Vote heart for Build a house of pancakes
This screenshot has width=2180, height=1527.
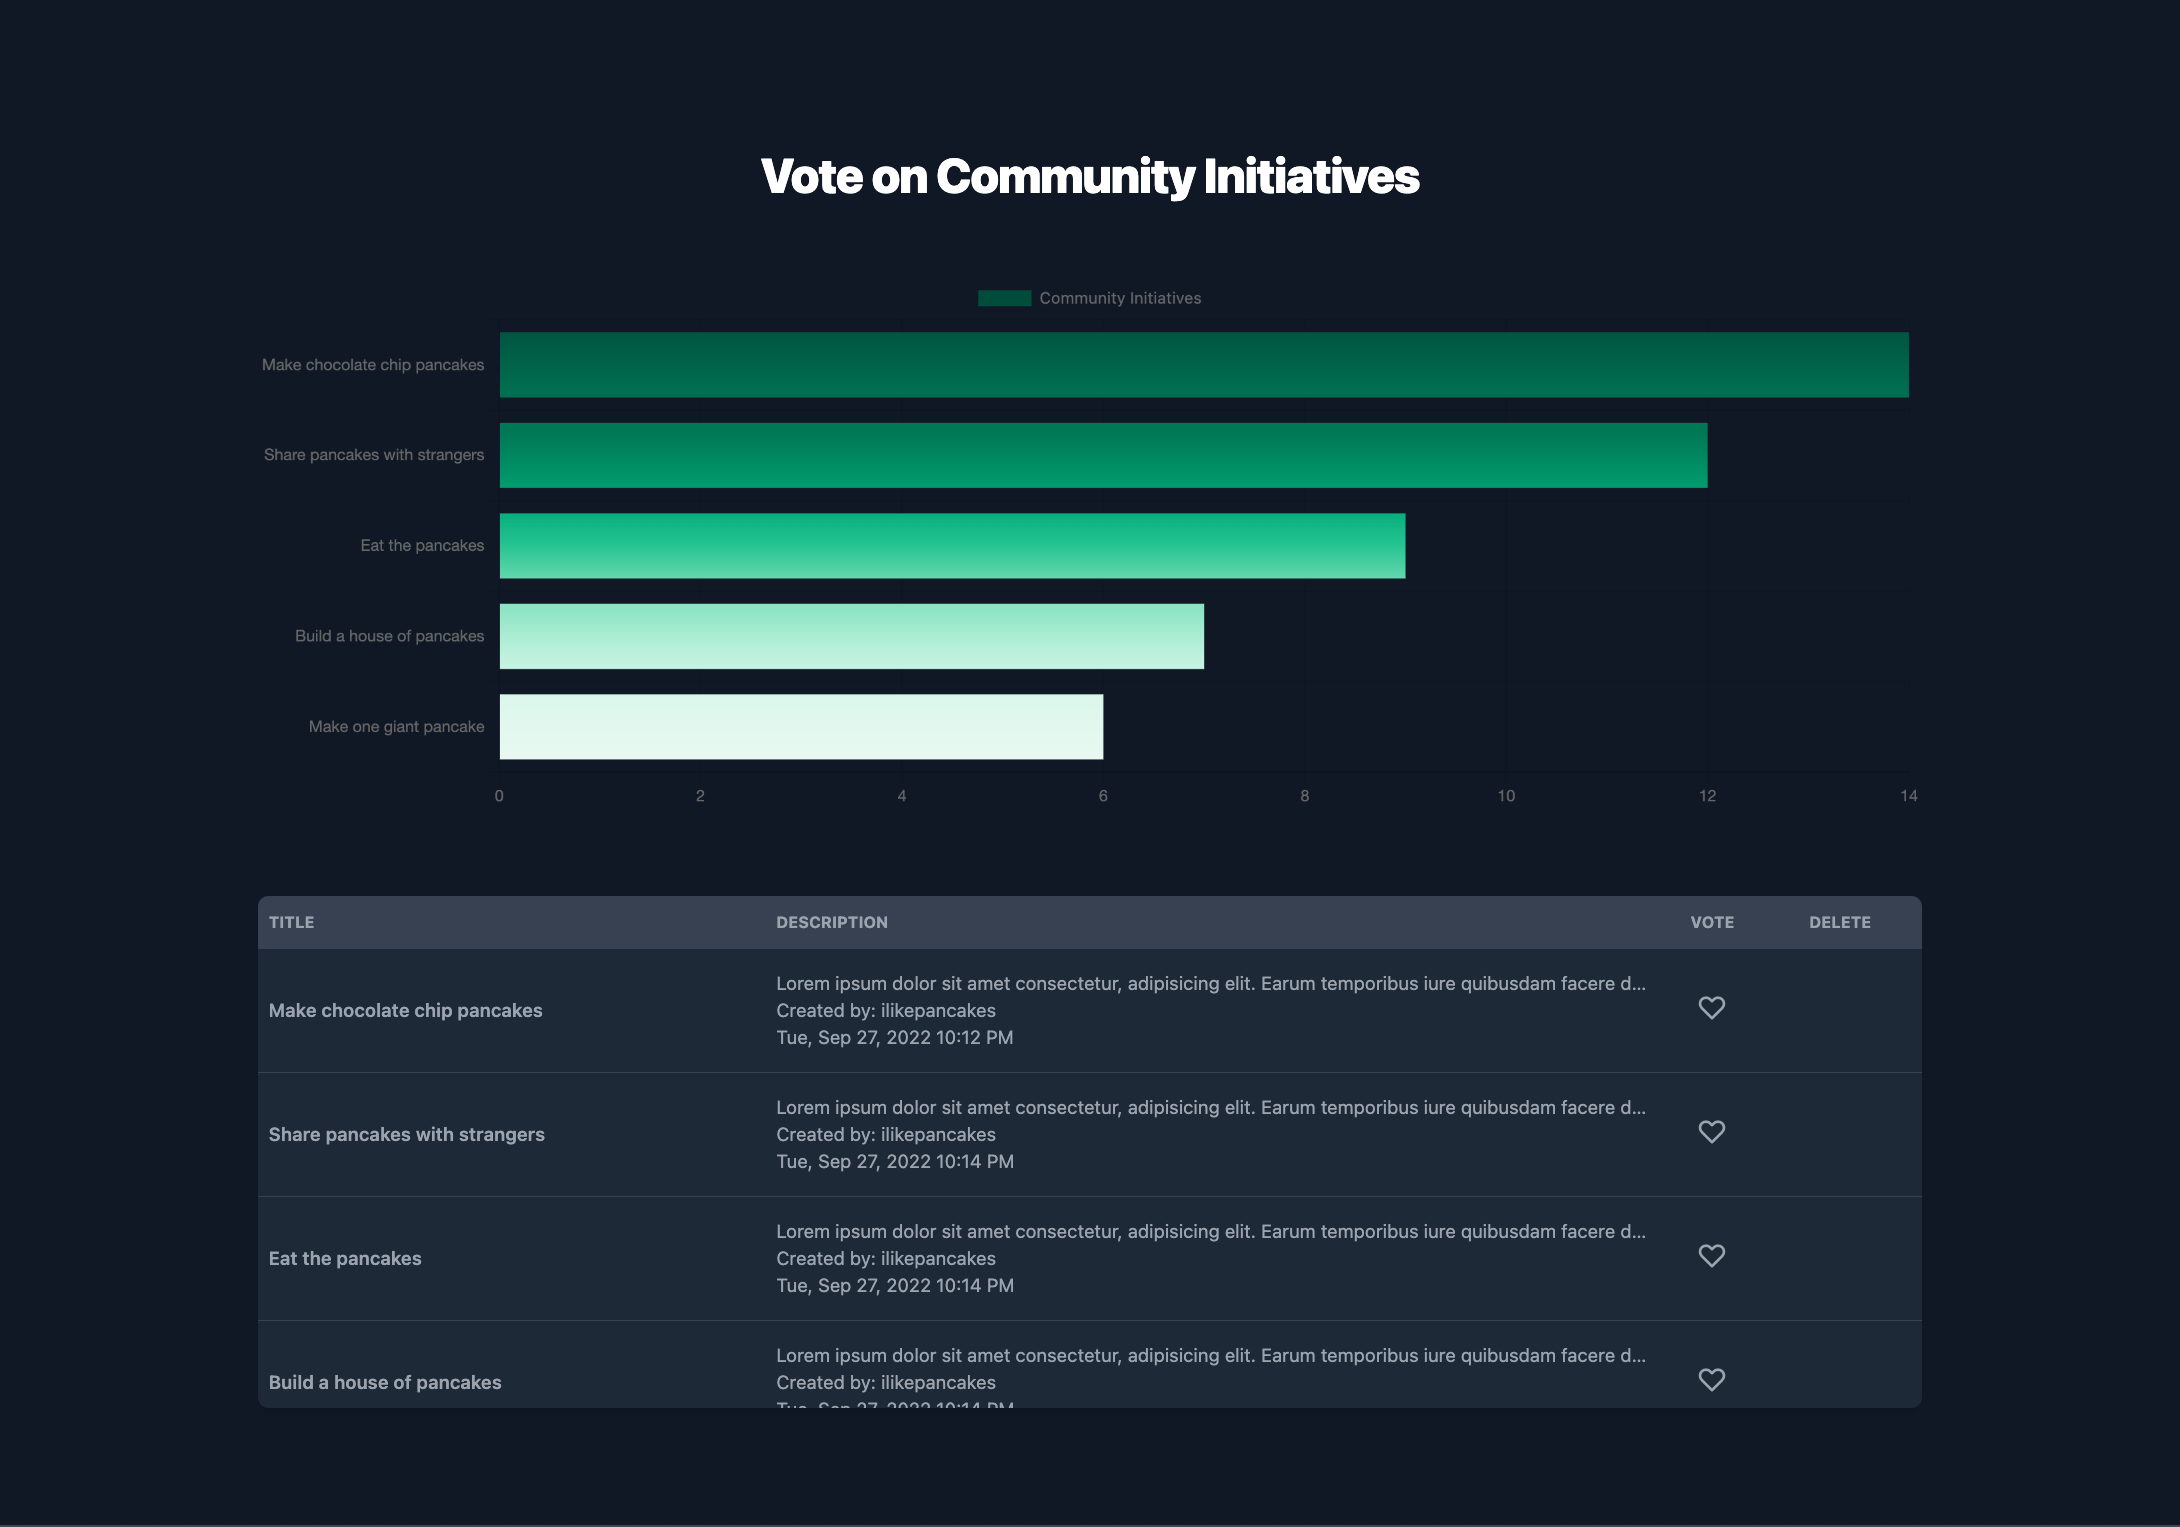point(1711,1380)
